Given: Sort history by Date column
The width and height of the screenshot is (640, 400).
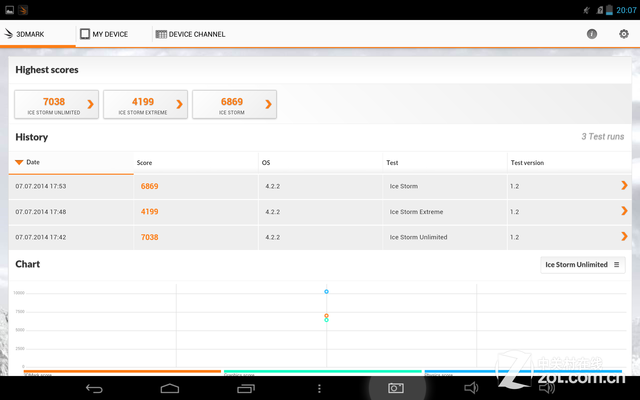Looking at the screenshot, I should (71, 162).
